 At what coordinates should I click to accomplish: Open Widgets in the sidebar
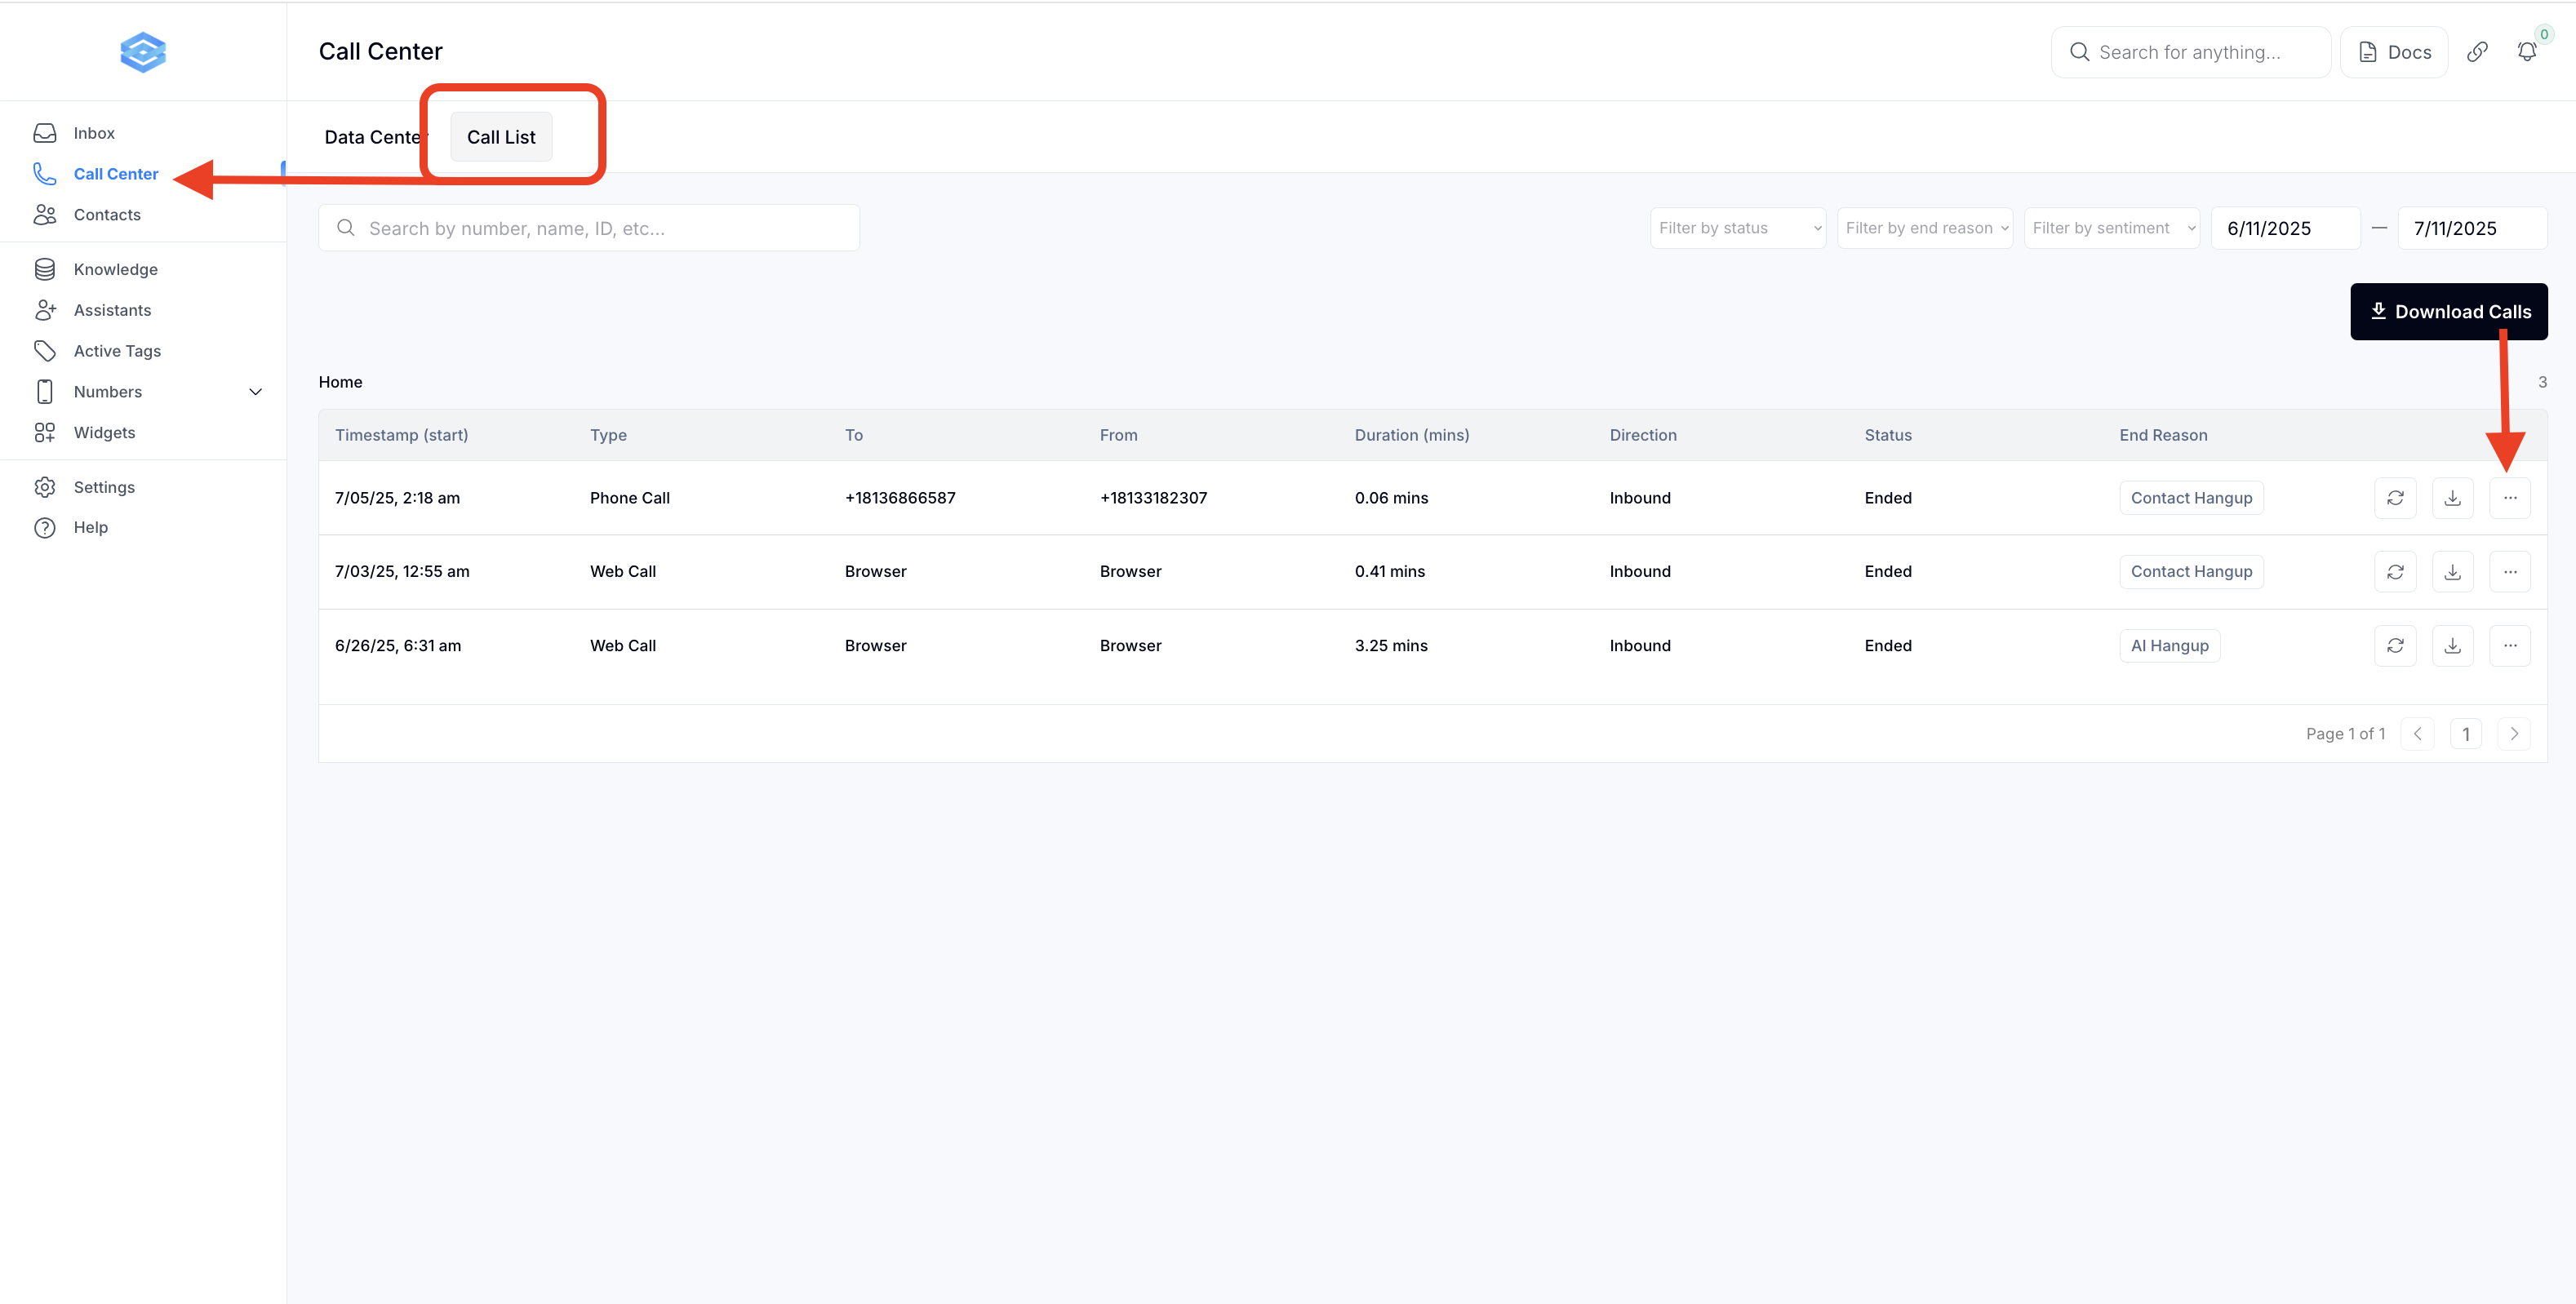[x=104, y=432]
